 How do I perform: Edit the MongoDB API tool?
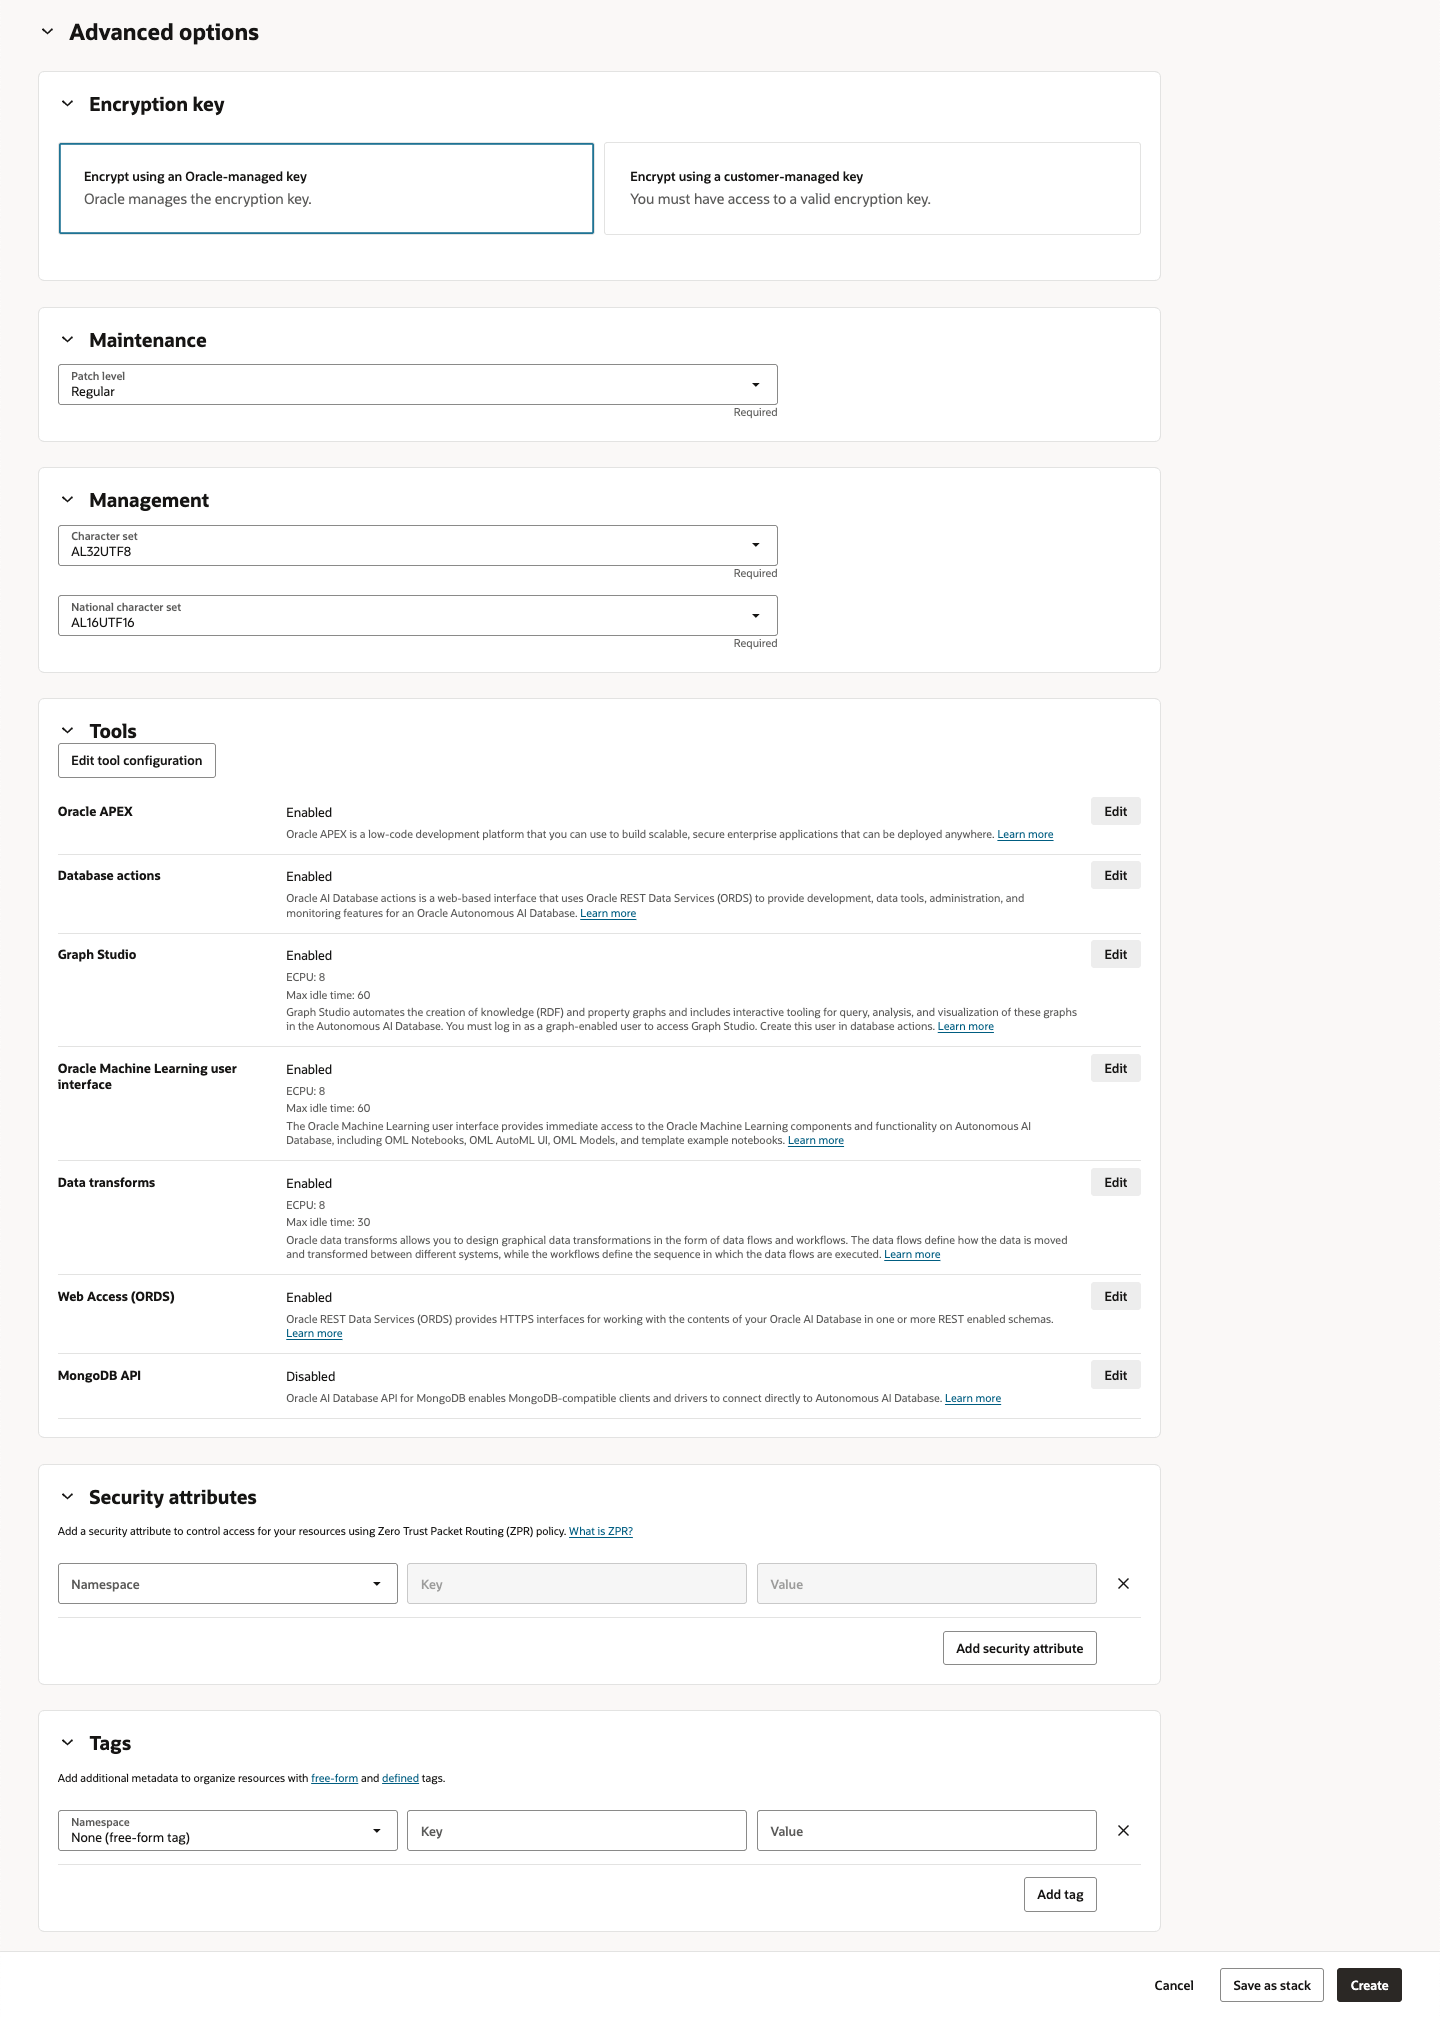[1115, 1376]
